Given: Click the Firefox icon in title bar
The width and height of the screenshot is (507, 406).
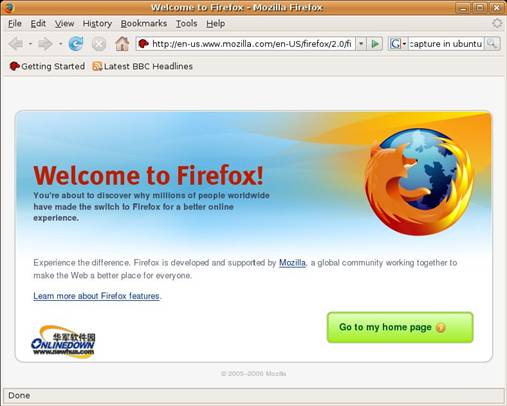Looking at the screenshot, I should (x=9, y=7).
